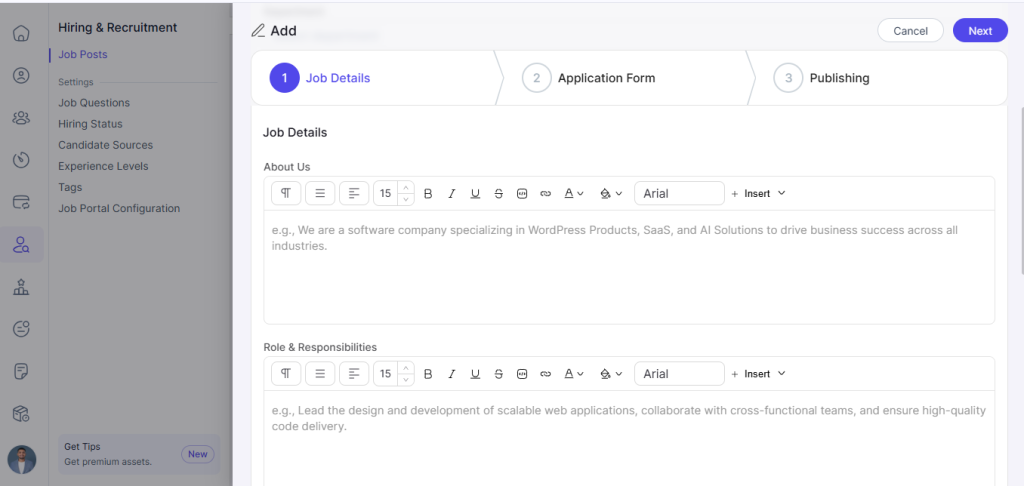Click strikethrough in Role & Responsibilities toolbar
1024x486 pixels.
click(x=498, y=374)
